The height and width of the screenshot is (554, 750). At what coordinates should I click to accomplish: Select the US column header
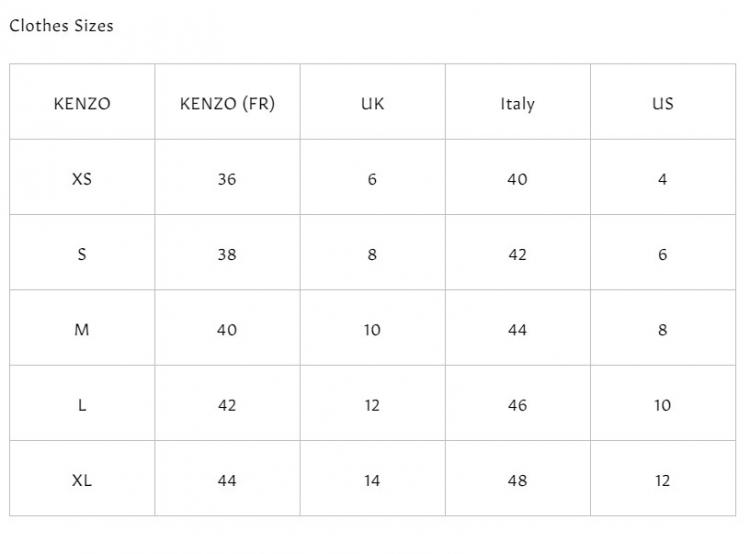click(x=662, y=103)
